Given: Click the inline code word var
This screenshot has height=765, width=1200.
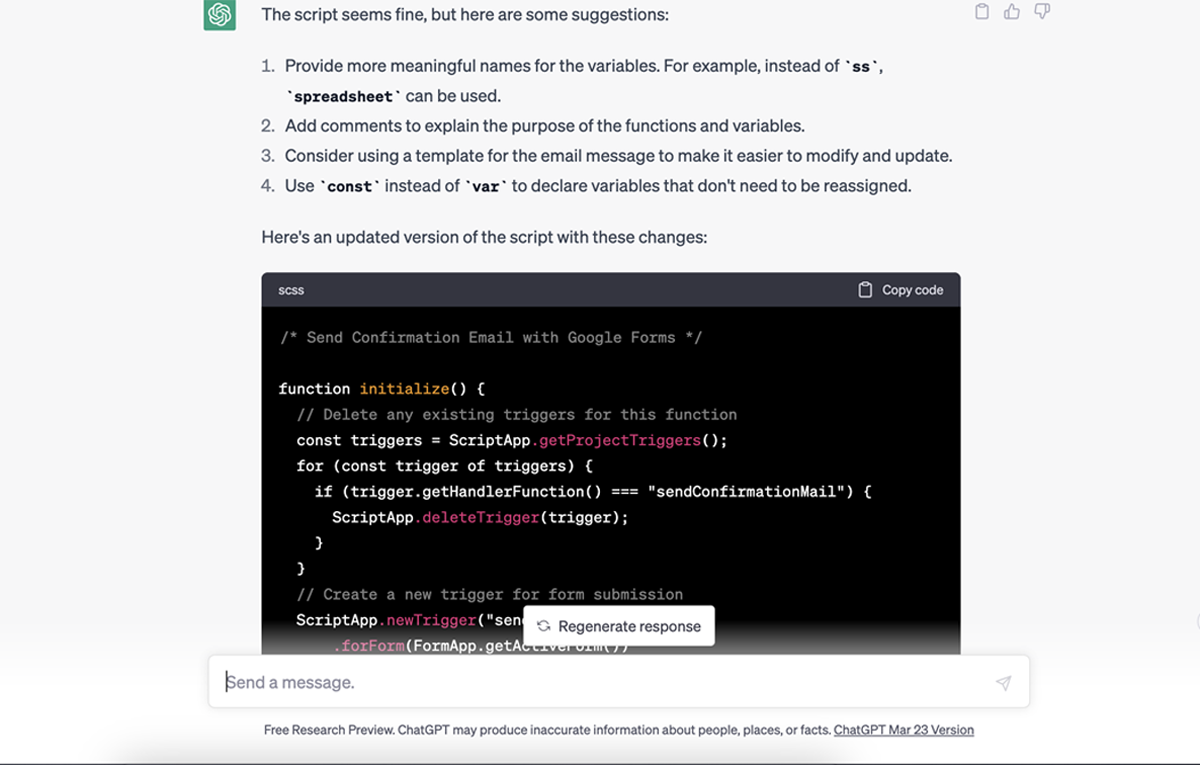Looking at the screenshot, I should coord(486,186).
